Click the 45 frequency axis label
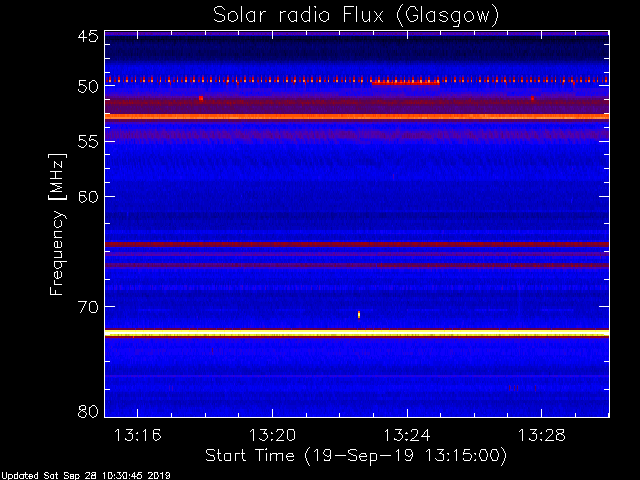Screen dimensions: 640x480 pyautogui.click(x=88, y=36)
